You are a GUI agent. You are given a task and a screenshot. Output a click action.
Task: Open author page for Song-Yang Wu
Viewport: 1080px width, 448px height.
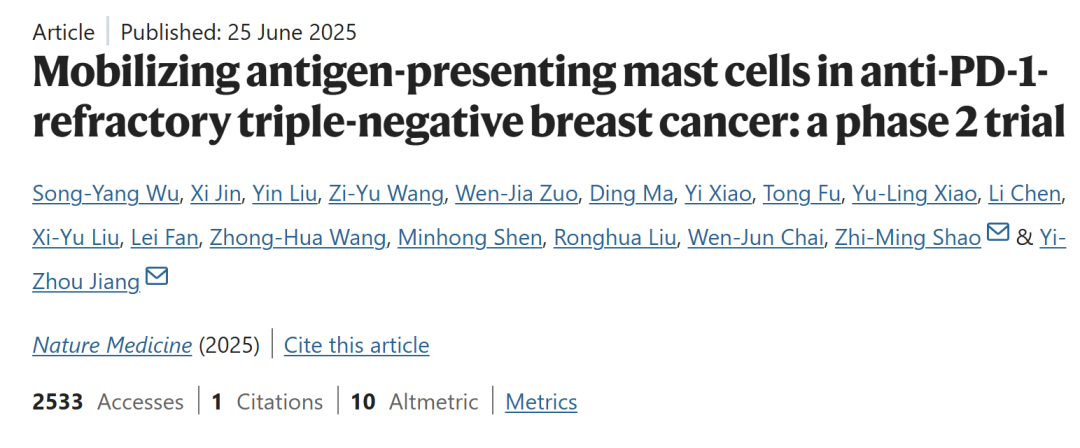click(106, 194)
